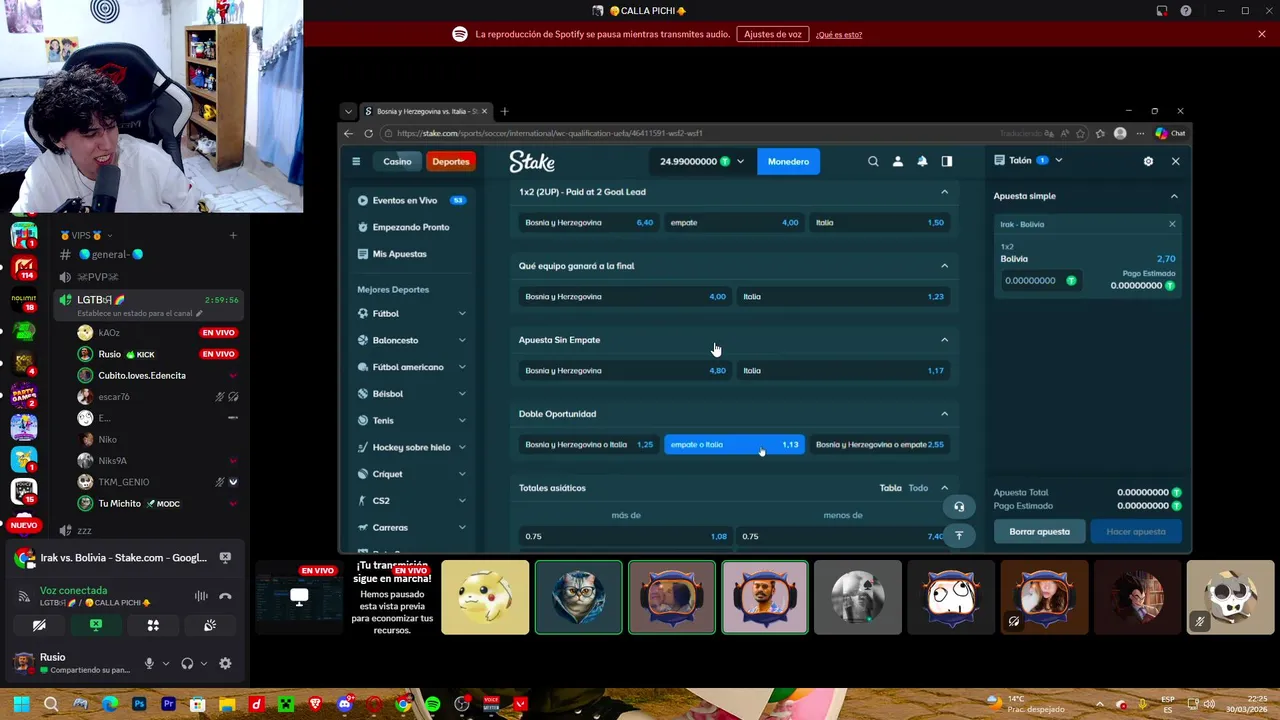Open Windows Start menu
The width and height of the screenshot is (1280, 720).
point(21,704)
